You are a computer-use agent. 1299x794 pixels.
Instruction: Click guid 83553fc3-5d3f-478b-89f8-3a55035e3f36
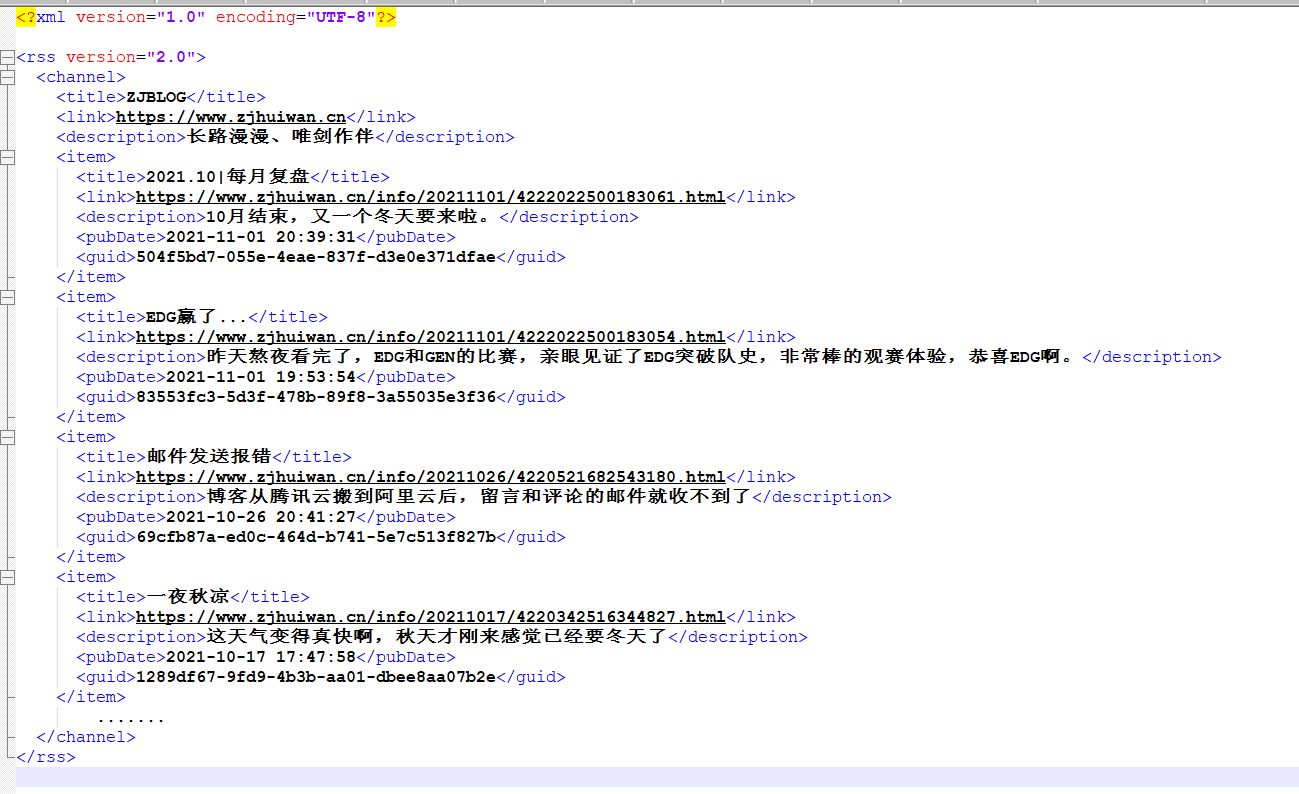tap(316, 397)
